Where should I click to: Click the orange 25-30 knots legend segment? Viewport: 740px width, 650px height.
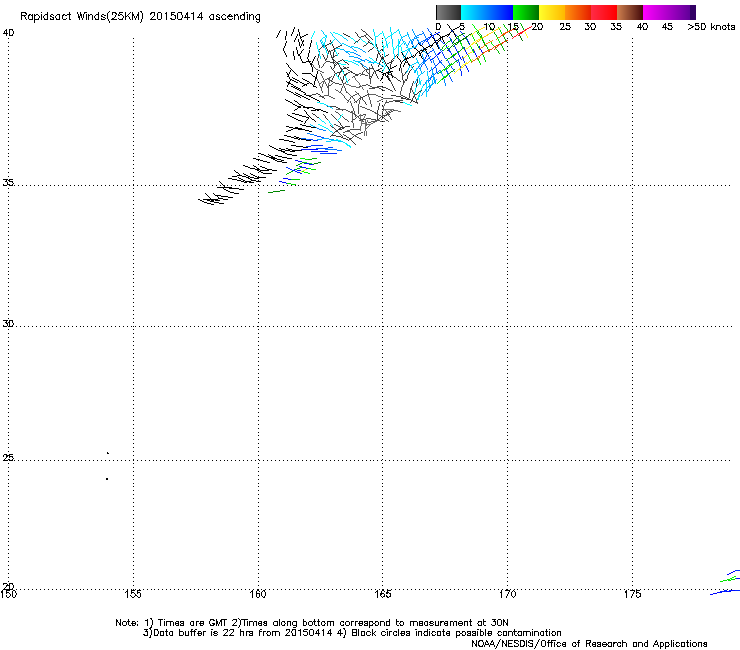[578, 12]
